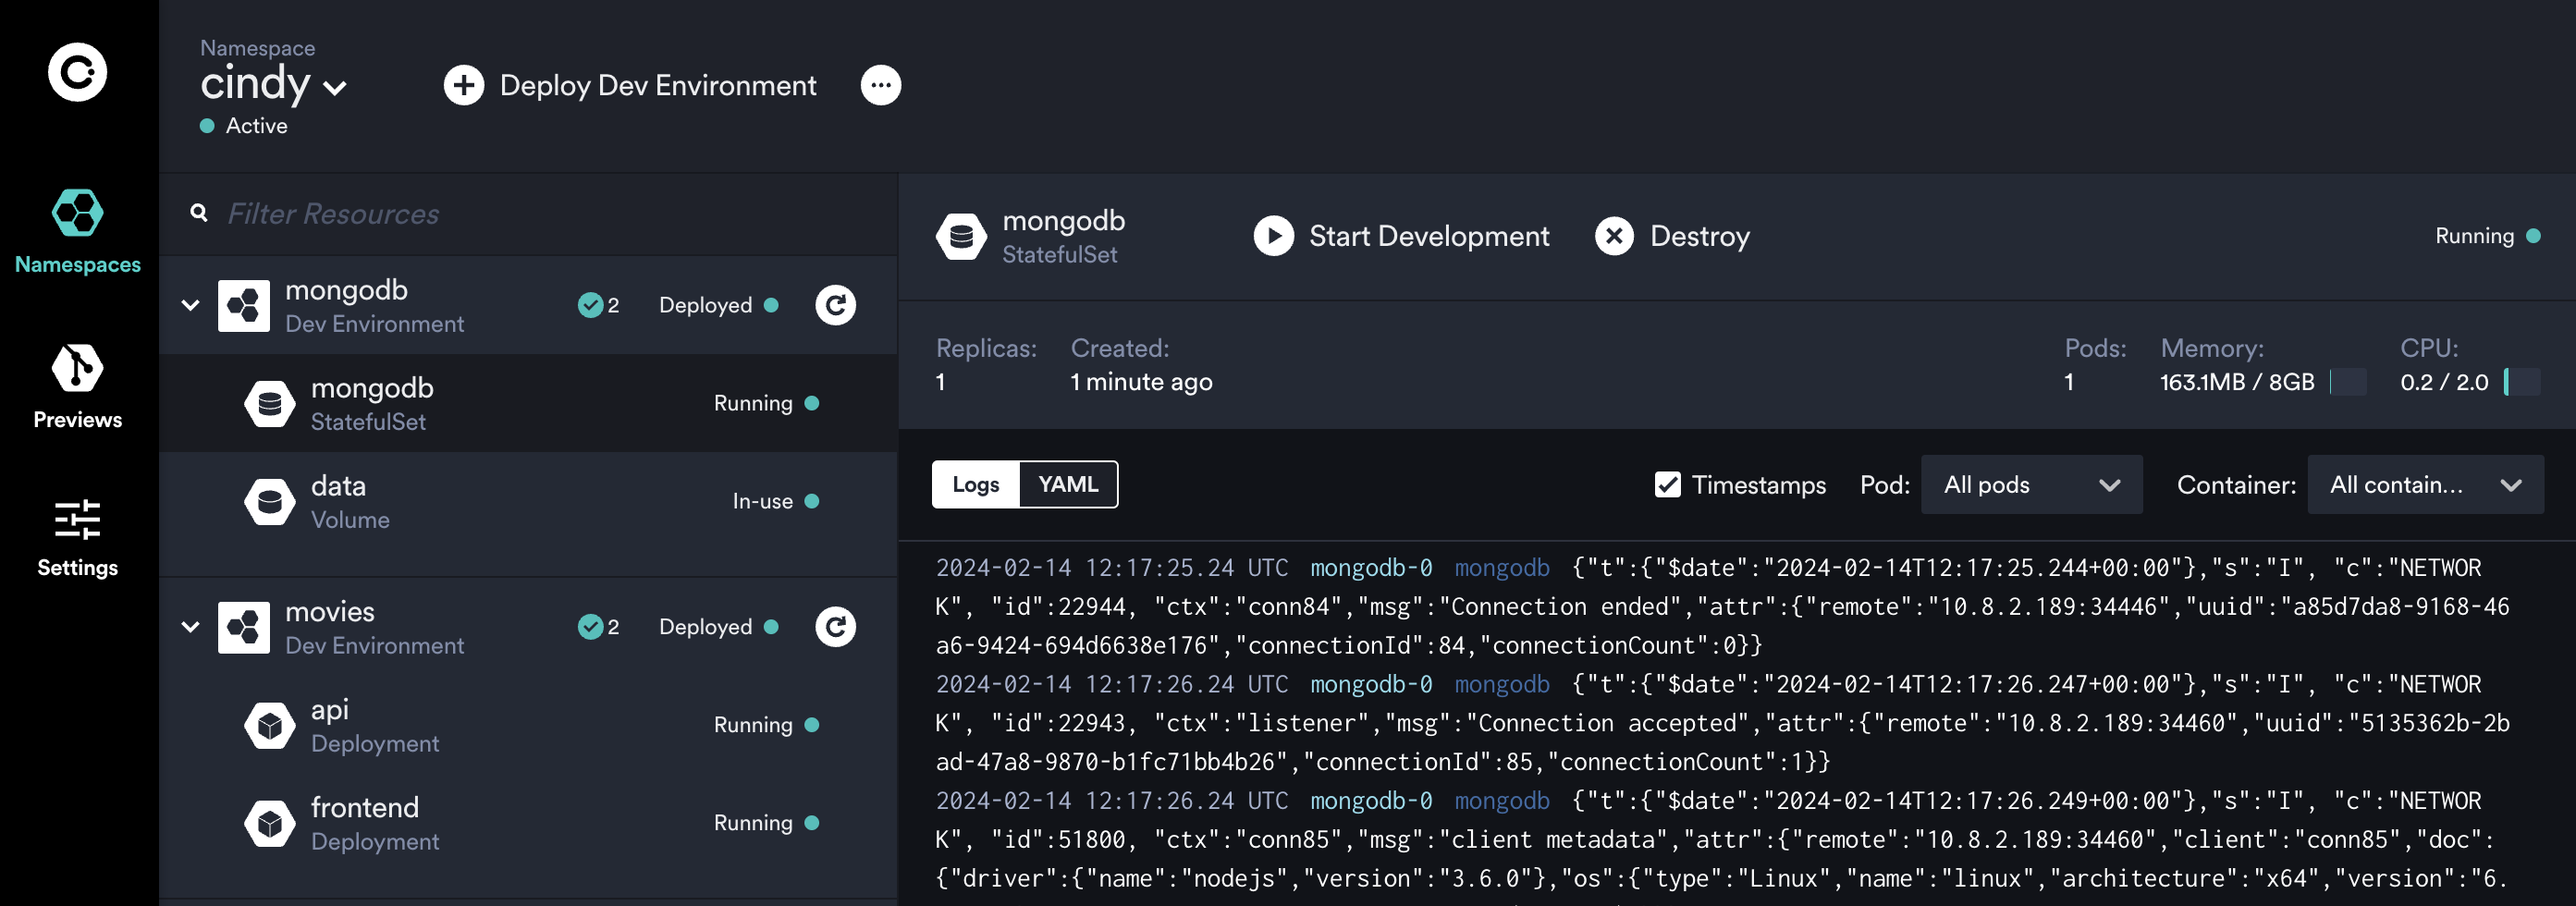Click the mongodb StatefulSet database icon in list
The image size is (2576, 906).
[270, 403]
